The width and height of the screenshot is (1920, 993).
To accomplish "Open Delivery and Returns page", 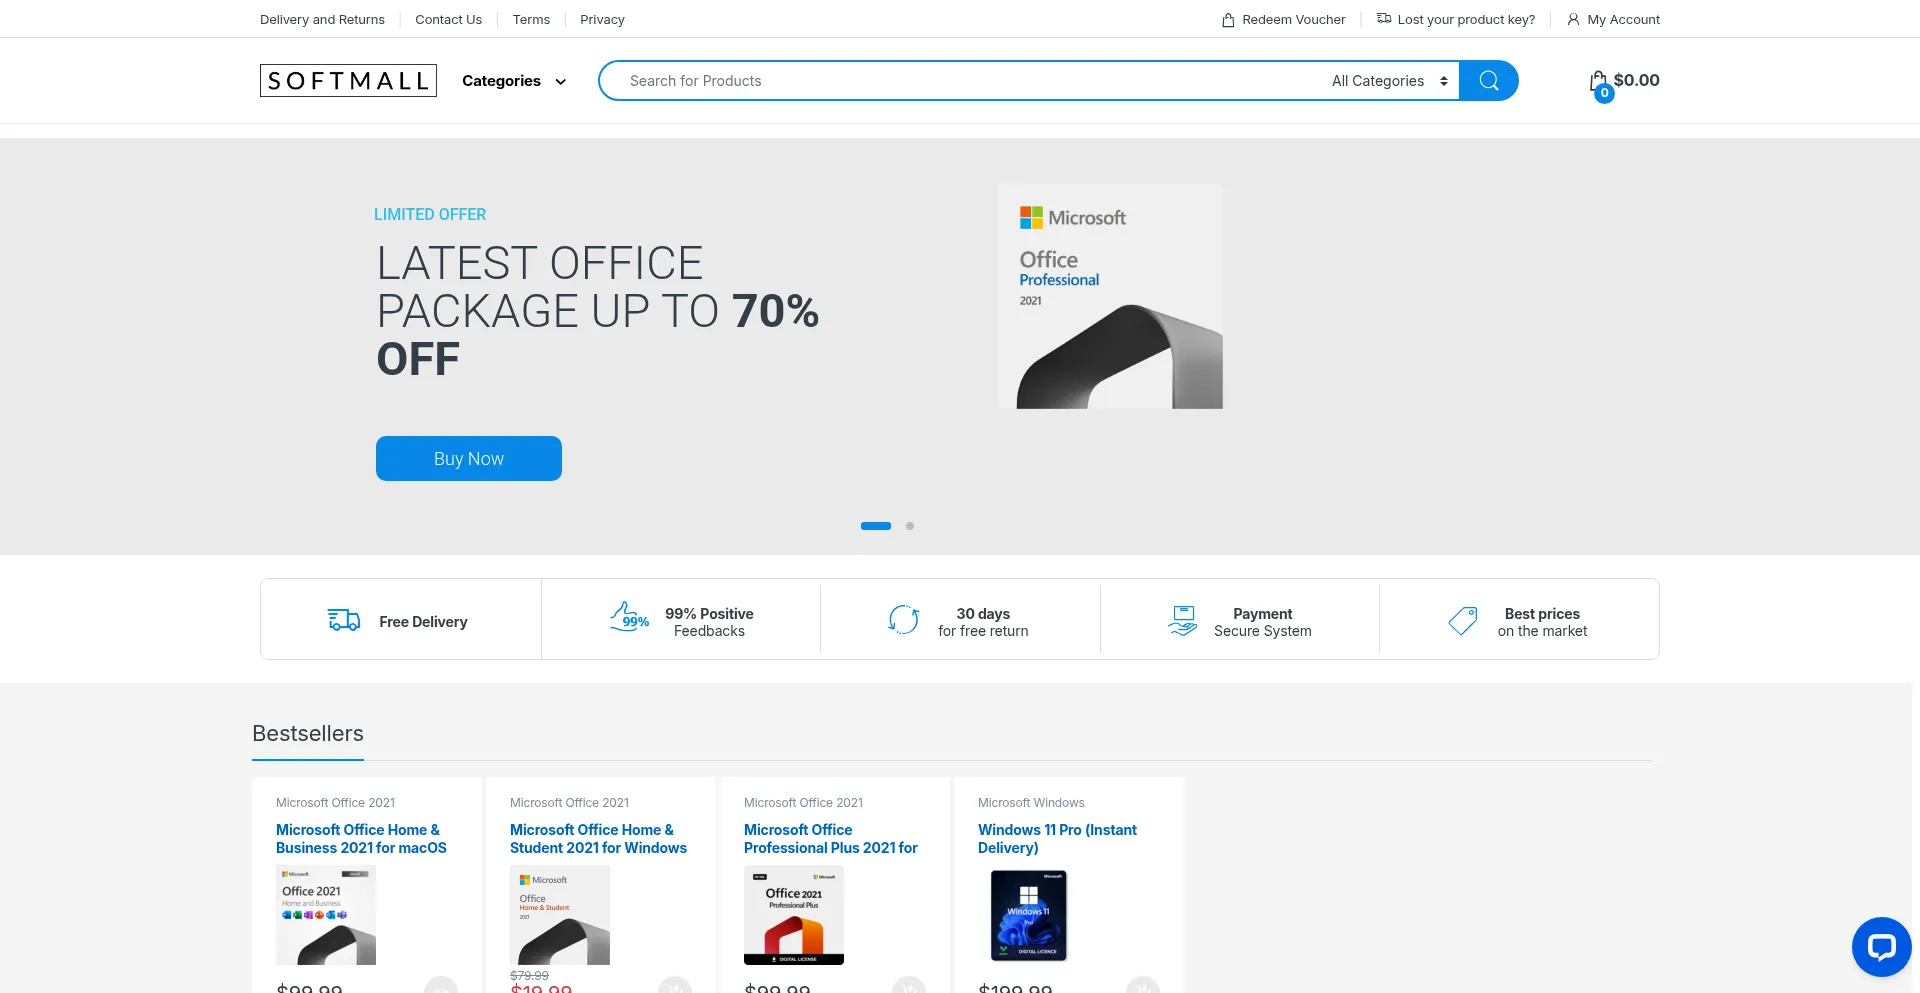I will tap(322, 20).
